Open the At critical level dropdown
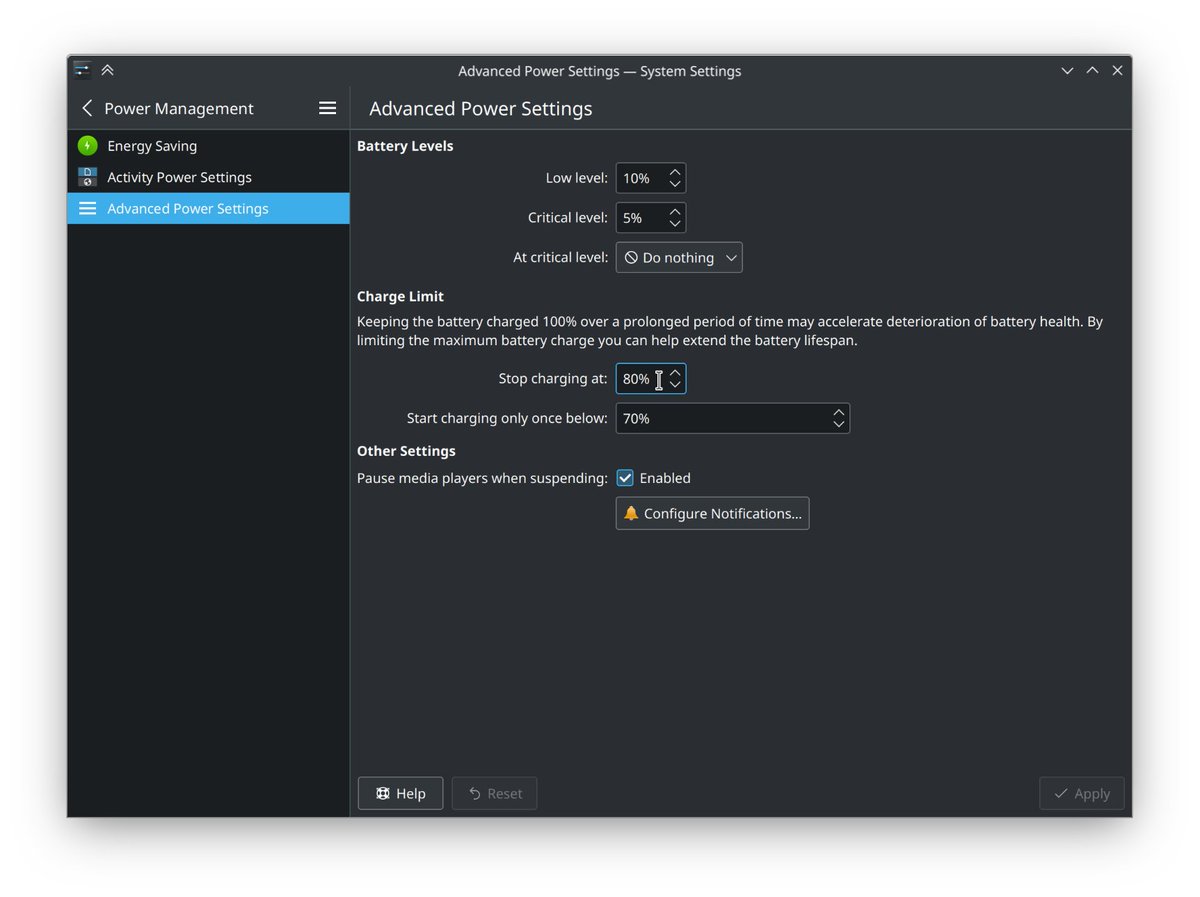 click(x=679, y=257)
